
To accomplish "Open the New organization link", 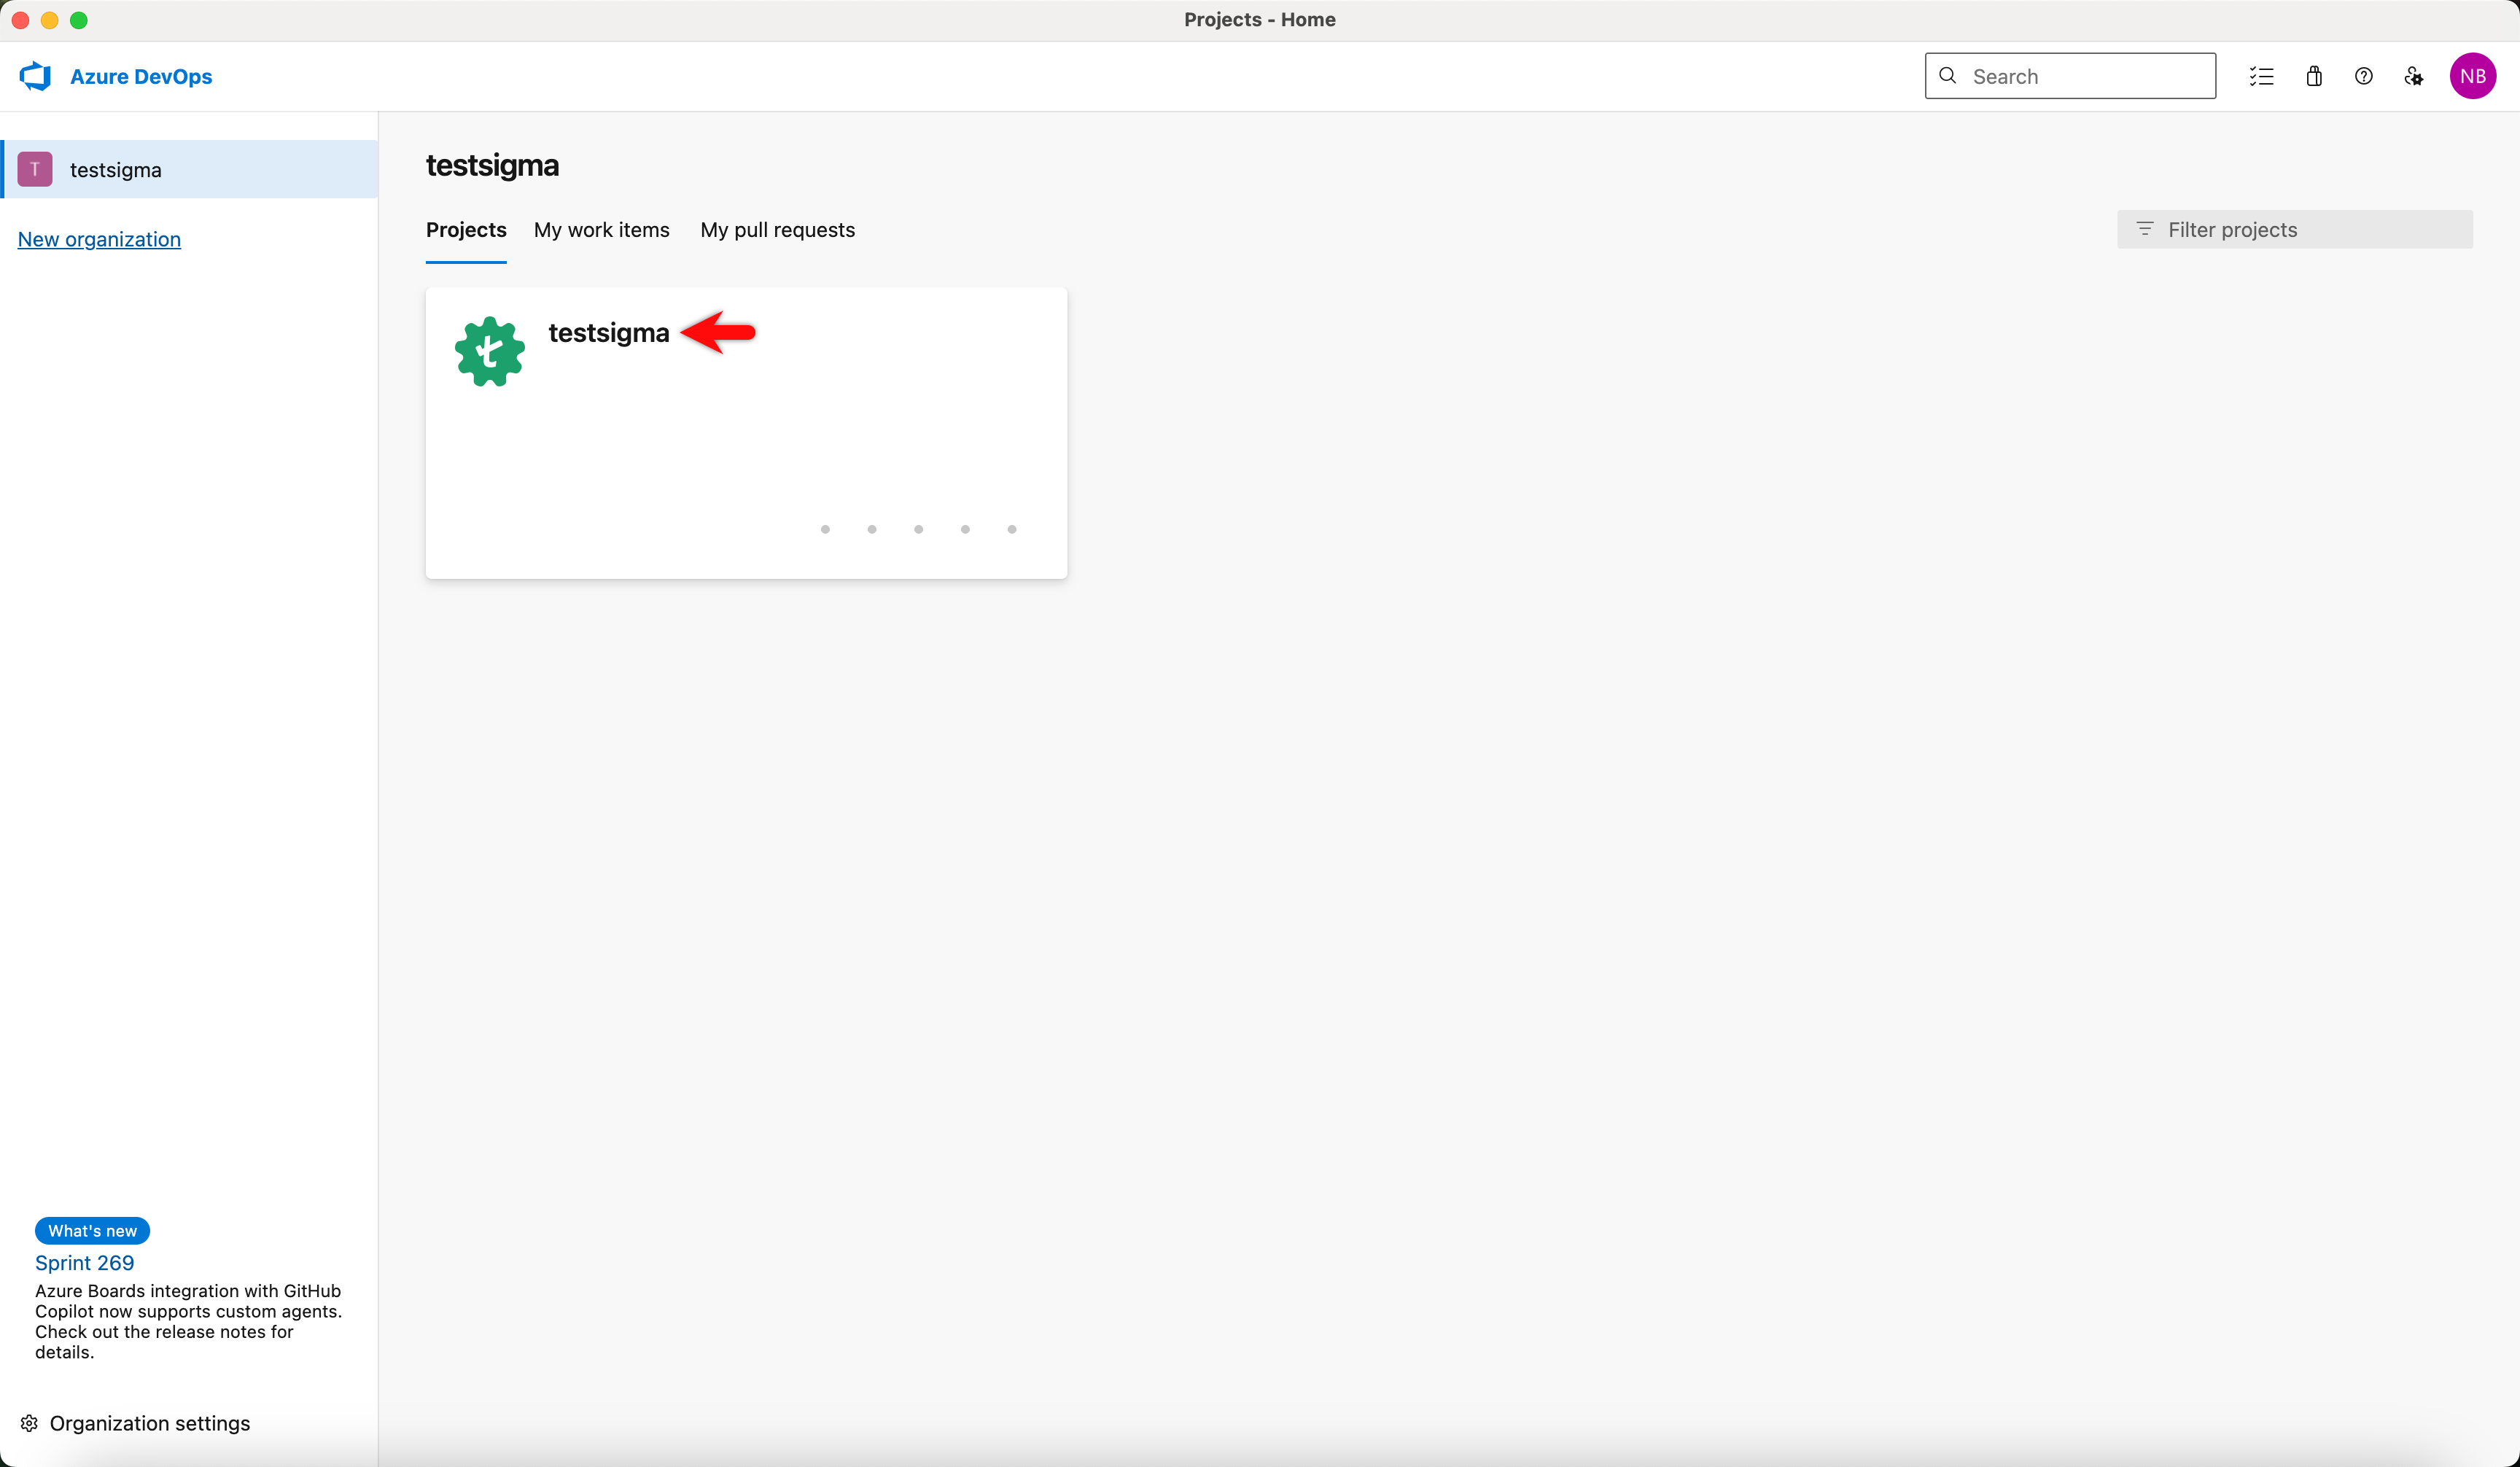I will tap(98, 239).
